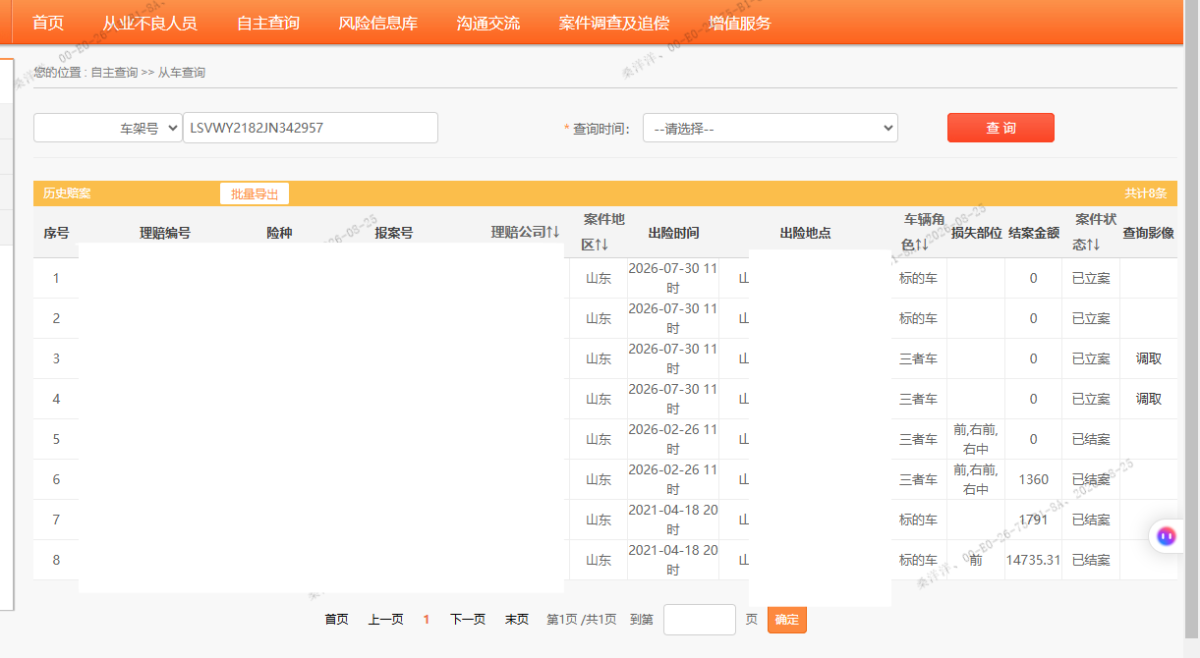Click the 出险时间 column header
1200x658 pixels.
tap(673, 233)
